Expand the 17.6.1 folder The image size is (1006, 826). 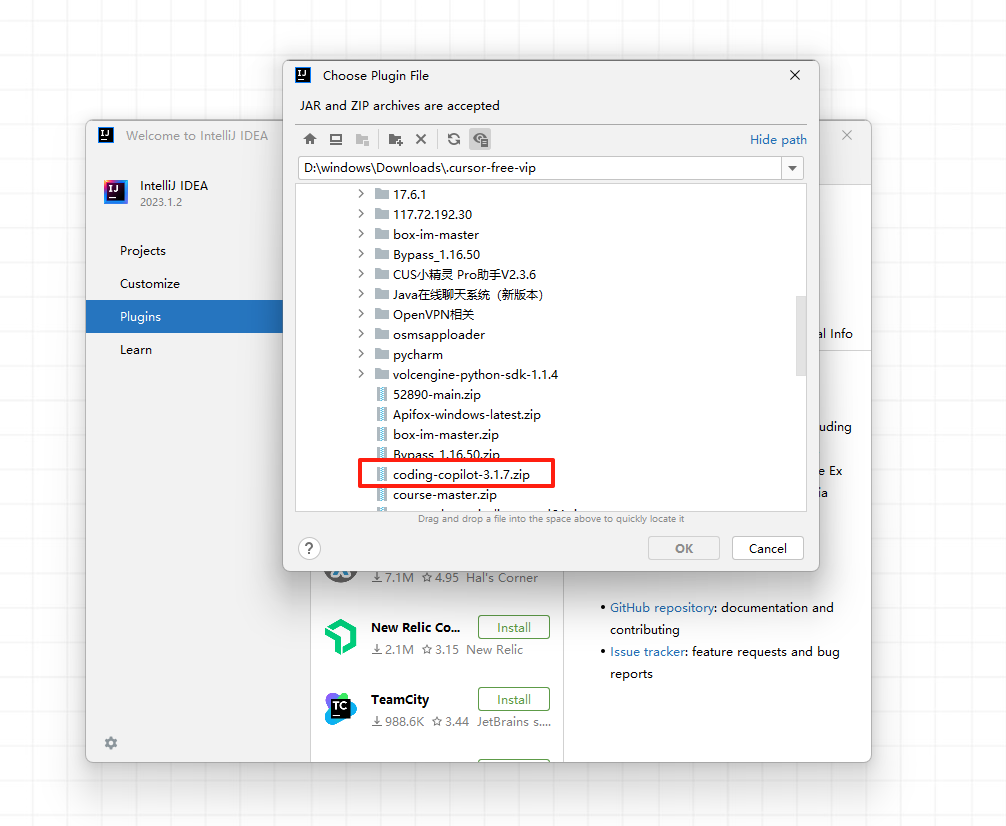point(361,194)
